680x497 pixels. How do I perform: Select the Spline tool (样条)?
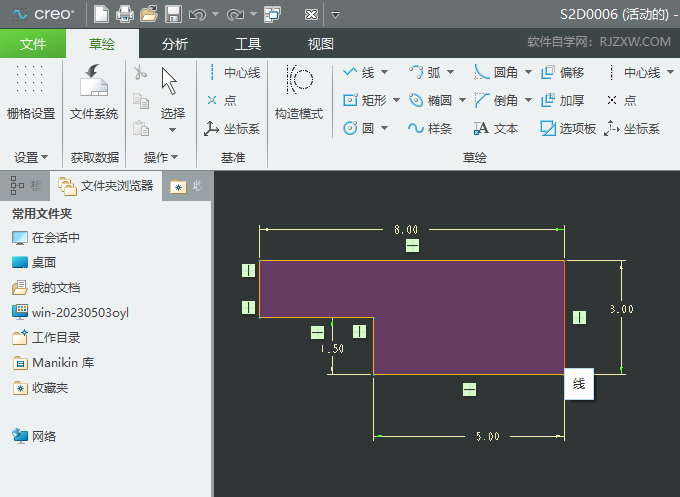[430, 129]
